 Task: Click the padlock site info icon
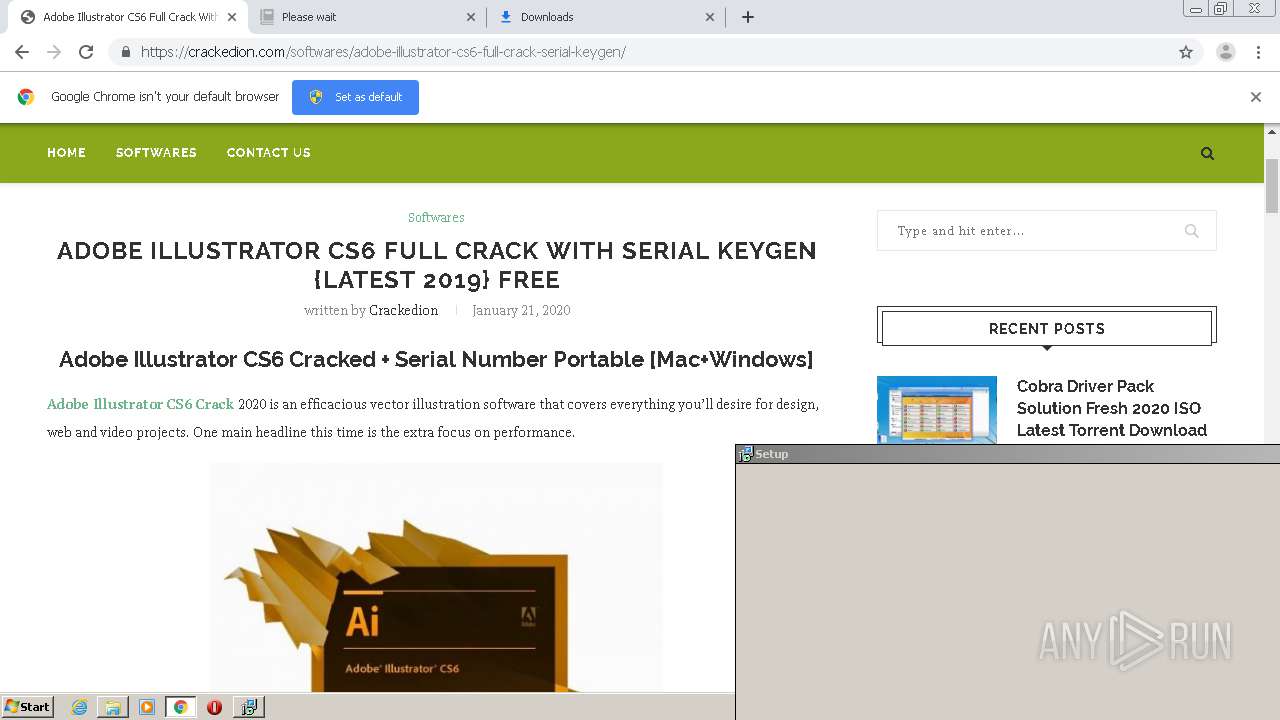click(125, 52)
